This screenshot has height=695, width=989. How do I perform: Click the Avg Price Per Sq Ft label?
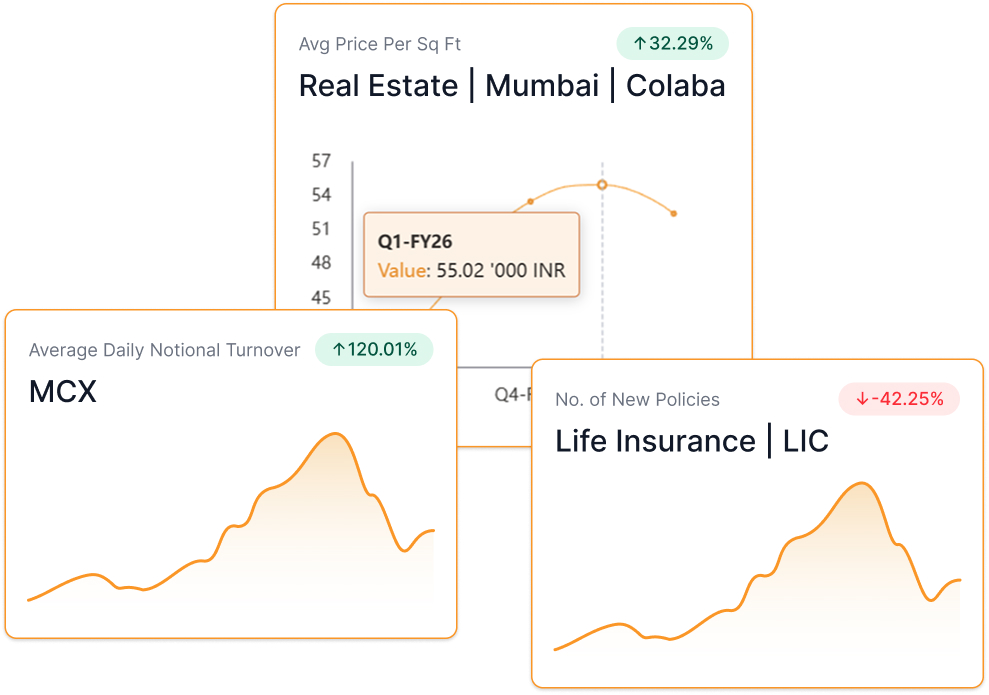click(x=380, y=45)
